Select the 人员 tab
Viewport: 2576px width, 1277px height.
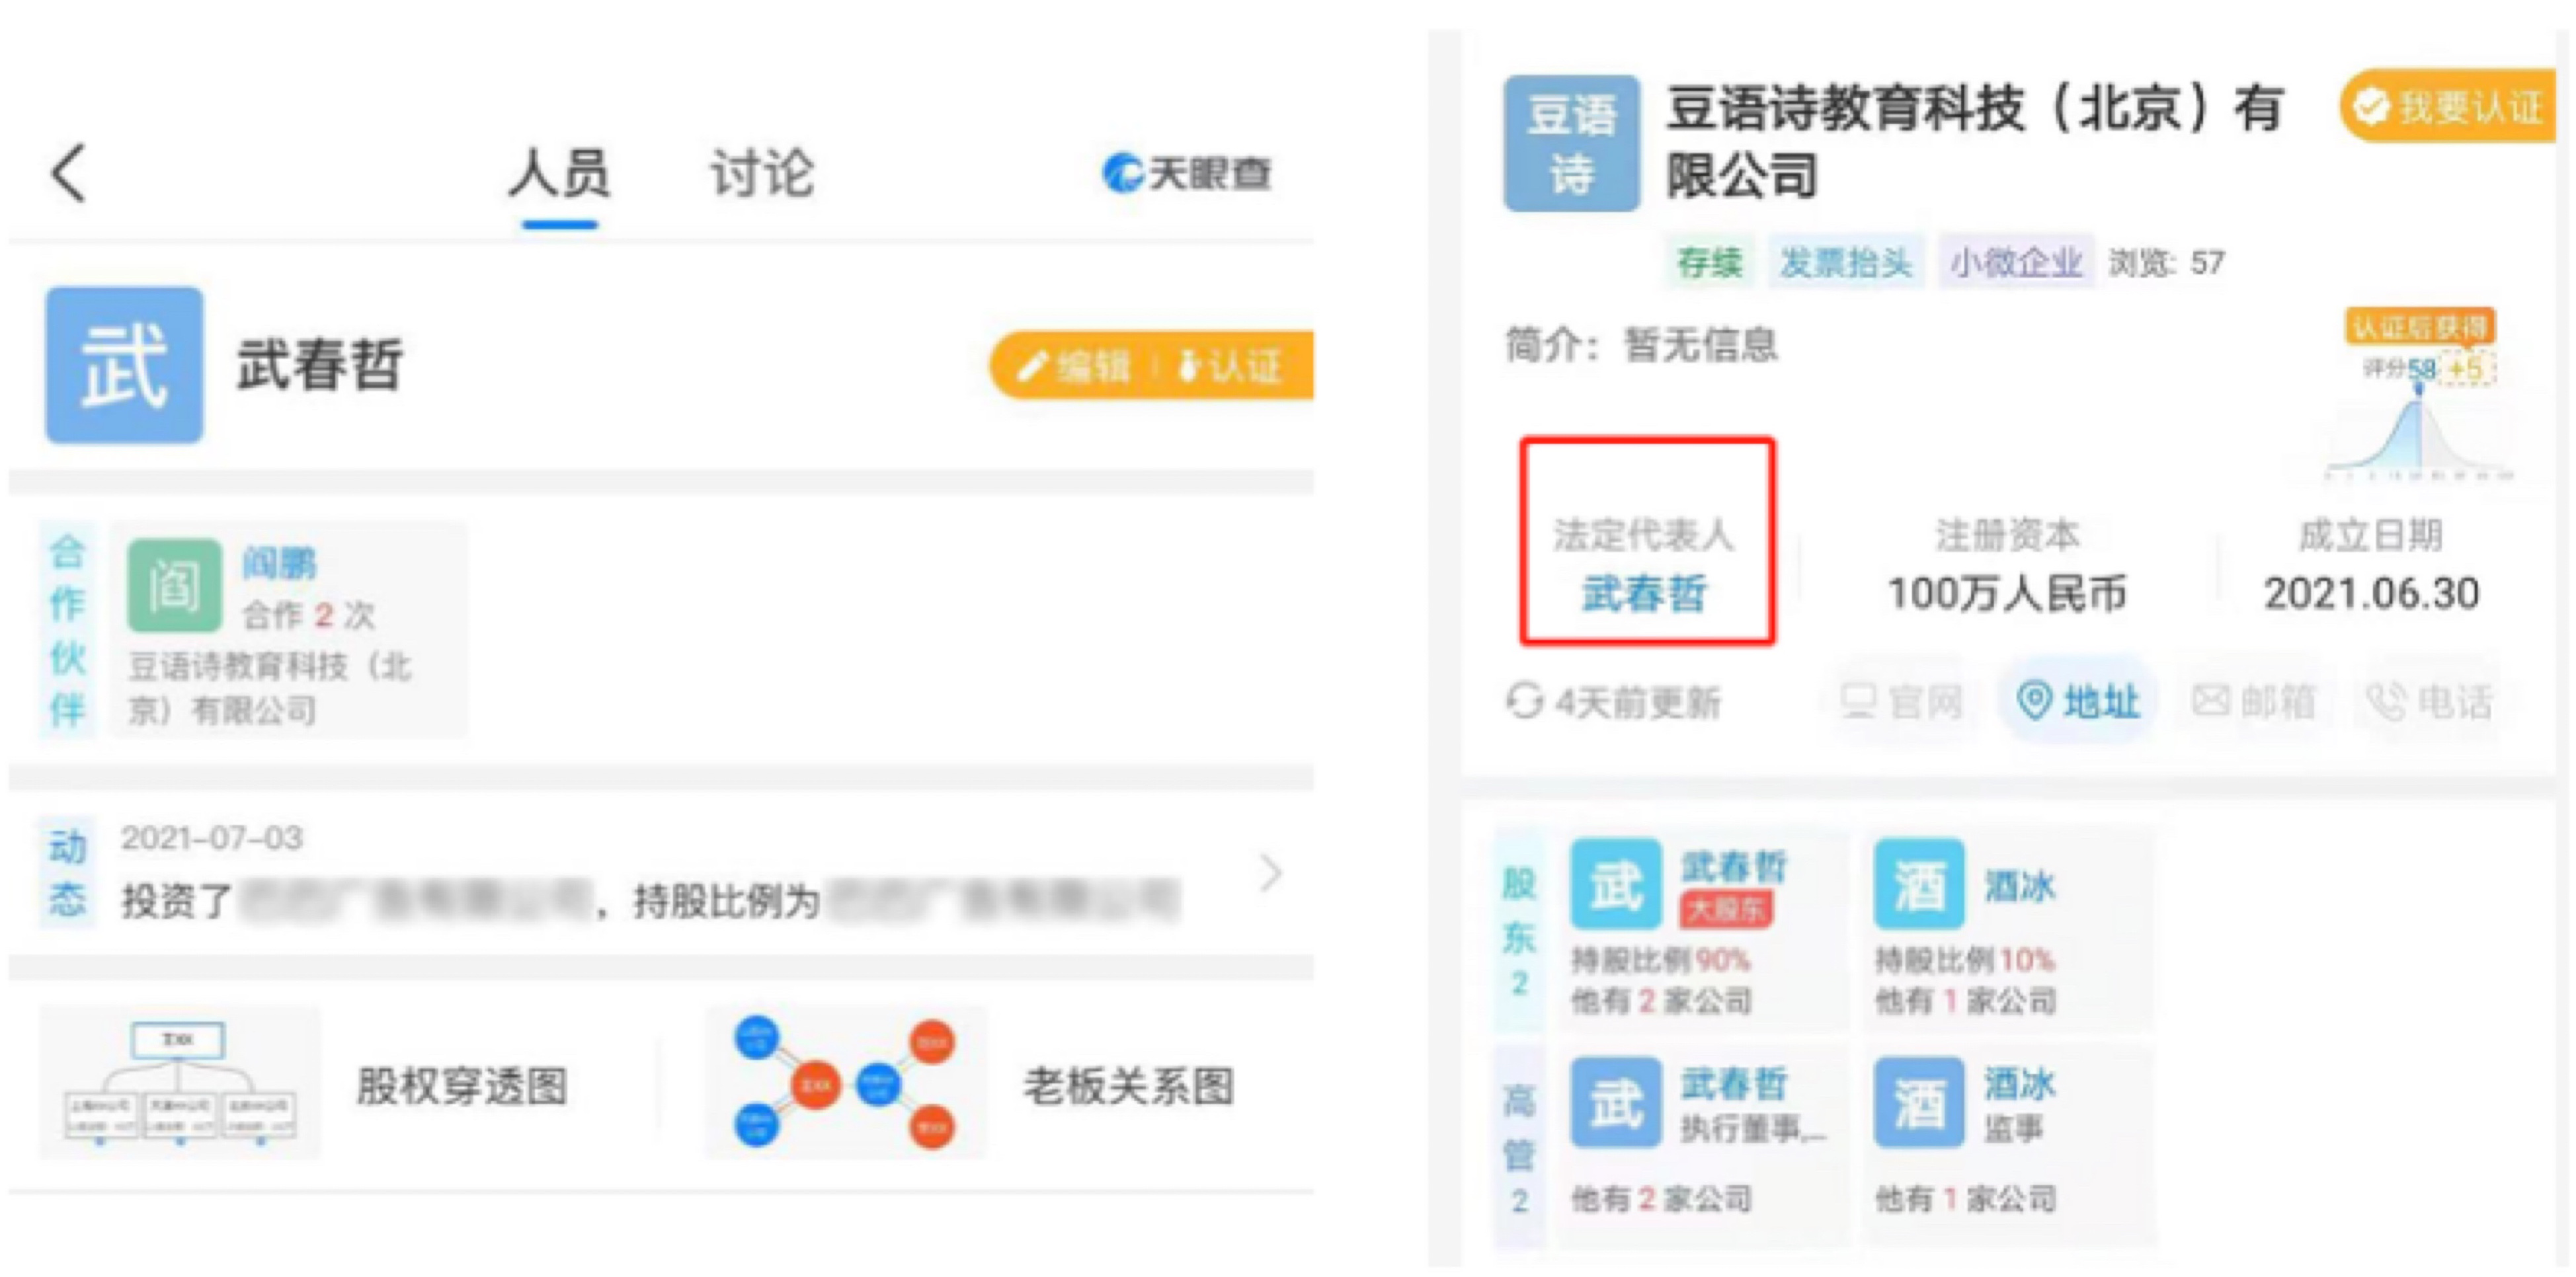pos(559,174)
